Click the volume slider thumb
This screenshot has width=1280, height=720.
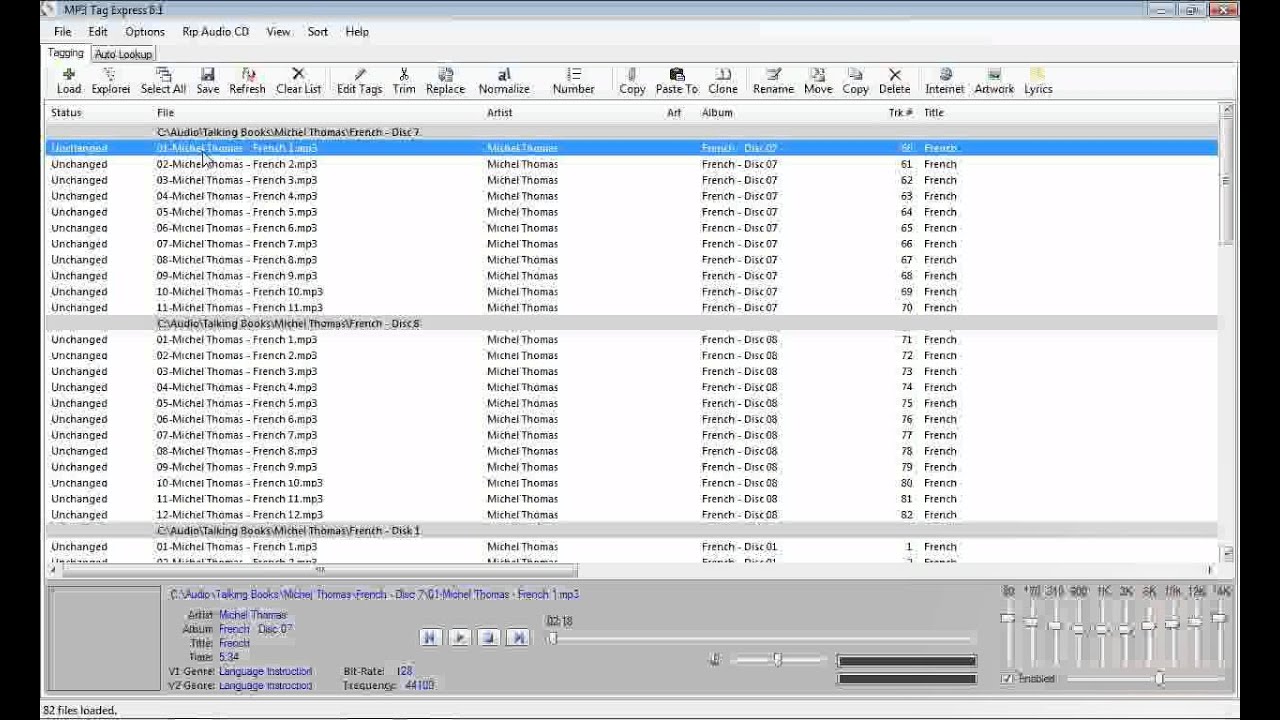[777, 660]
